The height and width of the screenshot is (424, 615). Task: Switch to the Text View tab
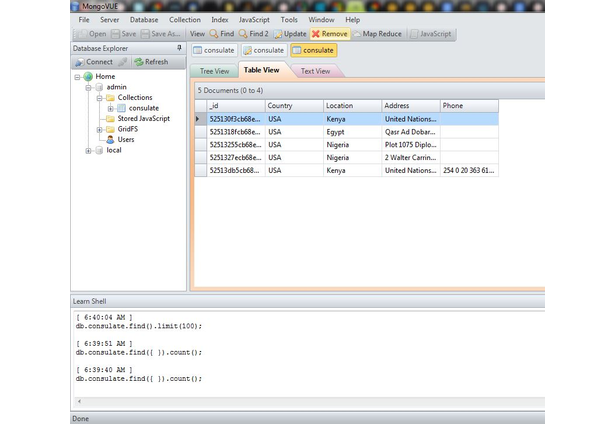(x=315, y=71)
